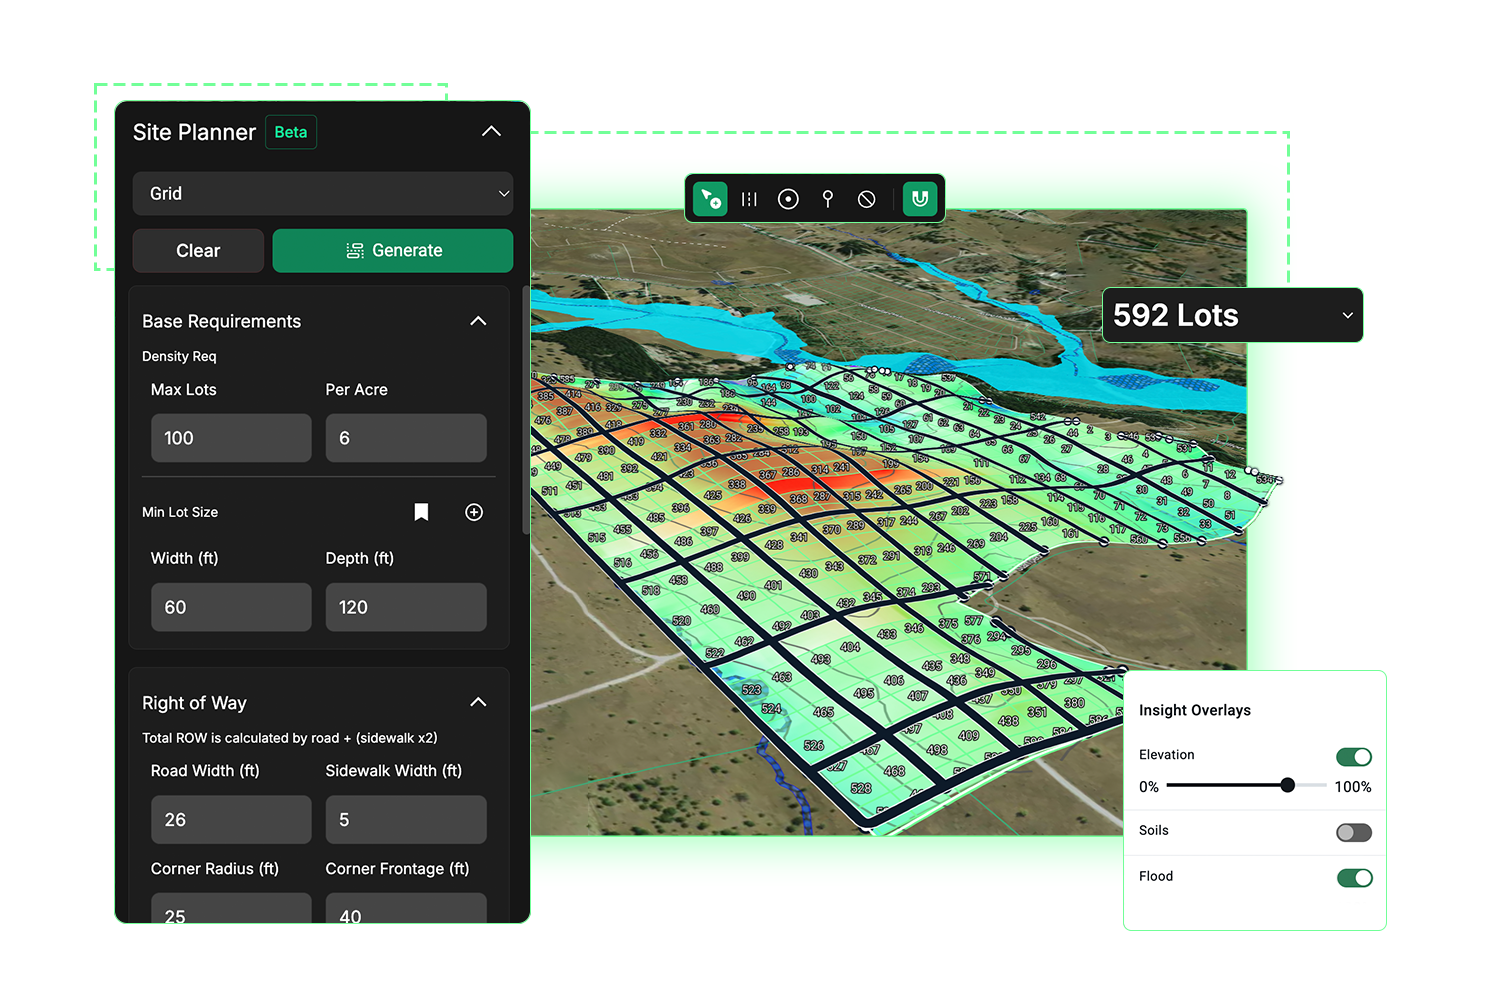The image size is (1500, 1000).
Task: Collapse the Right of Way section
Action: [478, 702]
